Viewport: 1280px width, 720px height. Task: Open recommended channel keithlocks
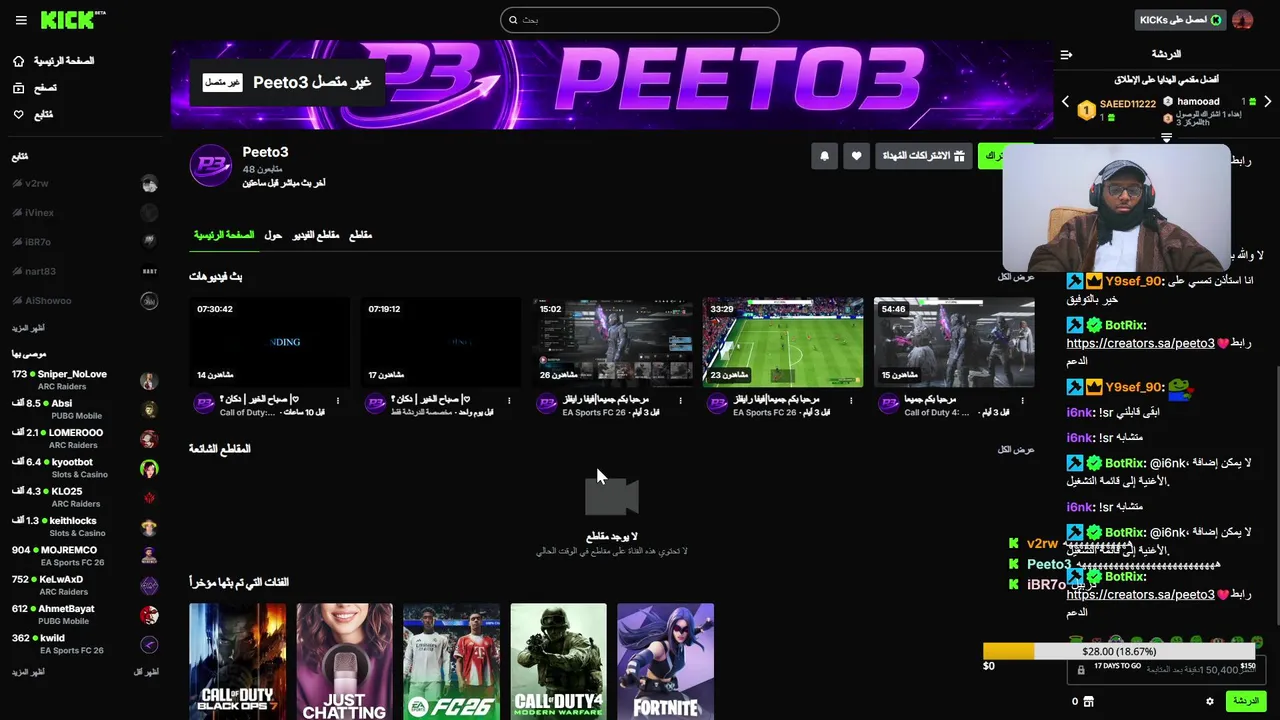pyautogui.click(x=85, y=527)
